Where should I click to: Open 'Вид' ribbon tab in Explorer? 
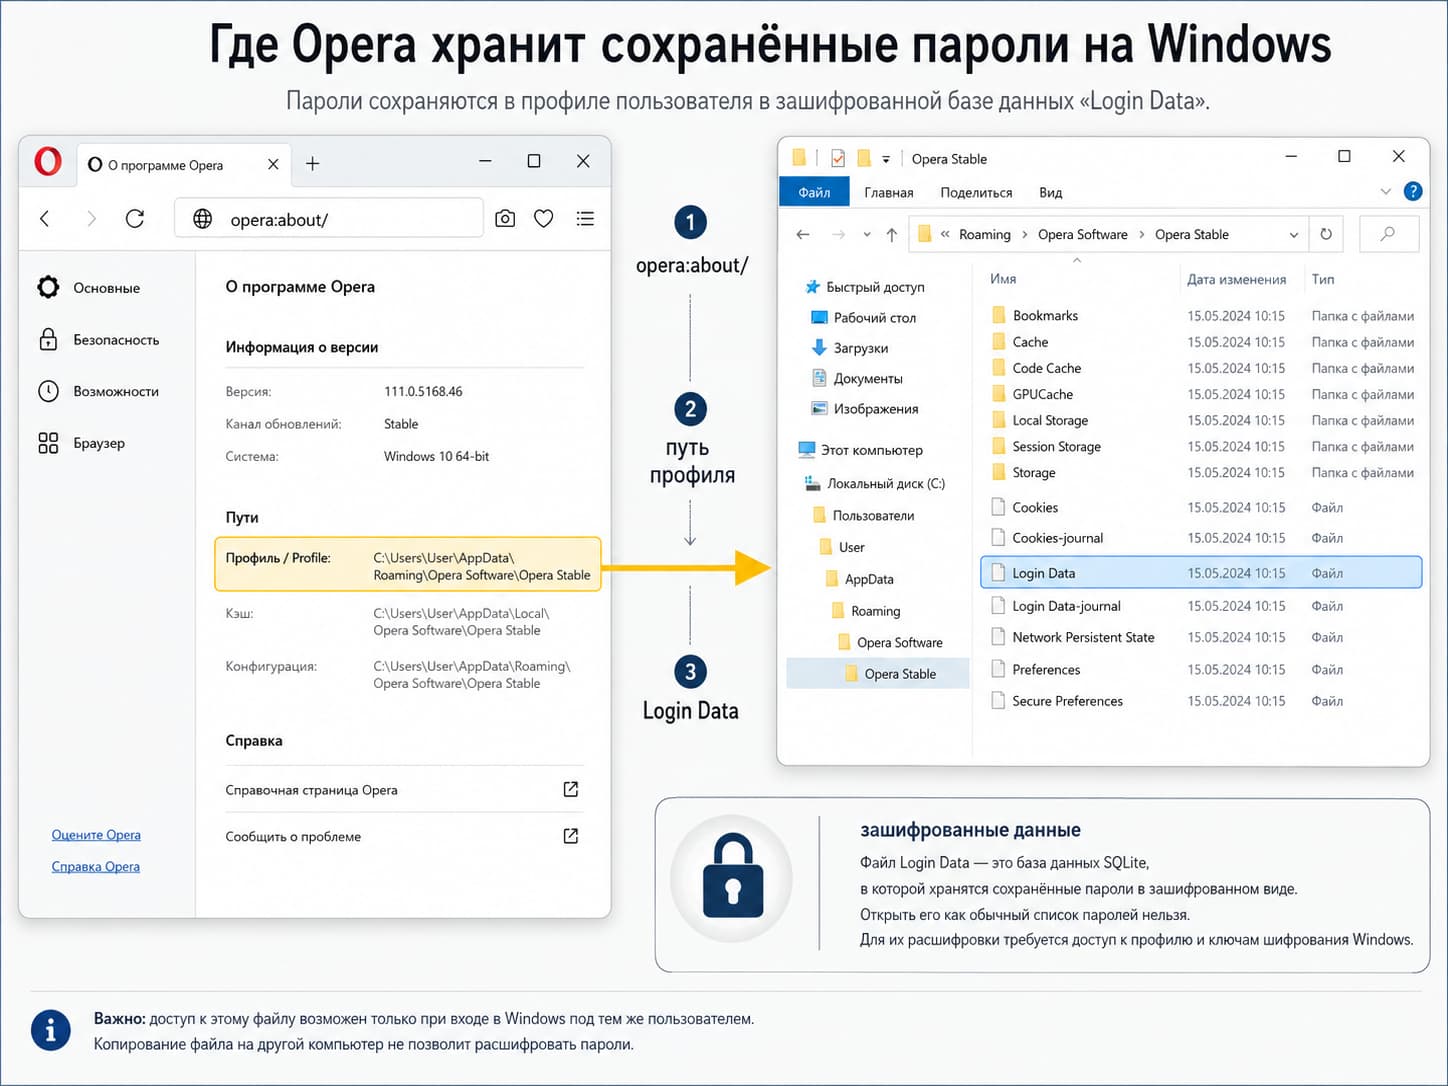(x=1050, y=192)
